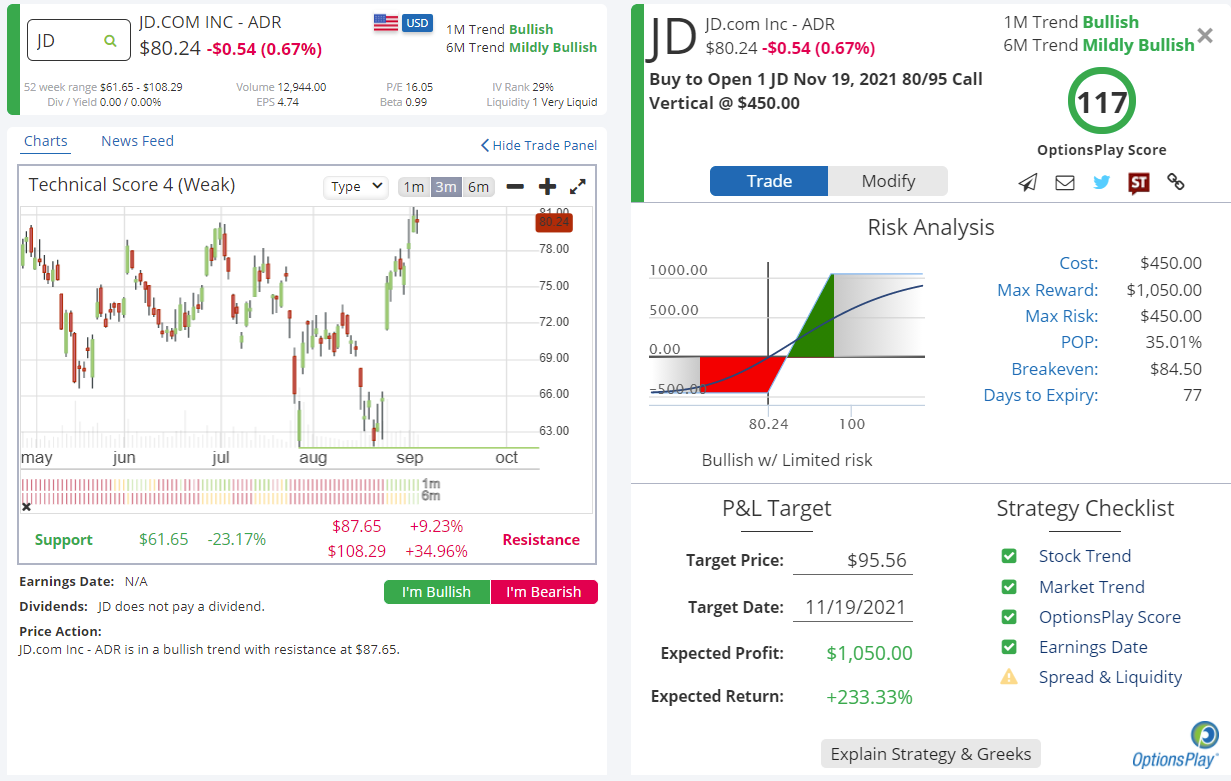The image size is (1231, 781).
Task: Click the ticker symbol search field
Action: (x=78, y=41)
